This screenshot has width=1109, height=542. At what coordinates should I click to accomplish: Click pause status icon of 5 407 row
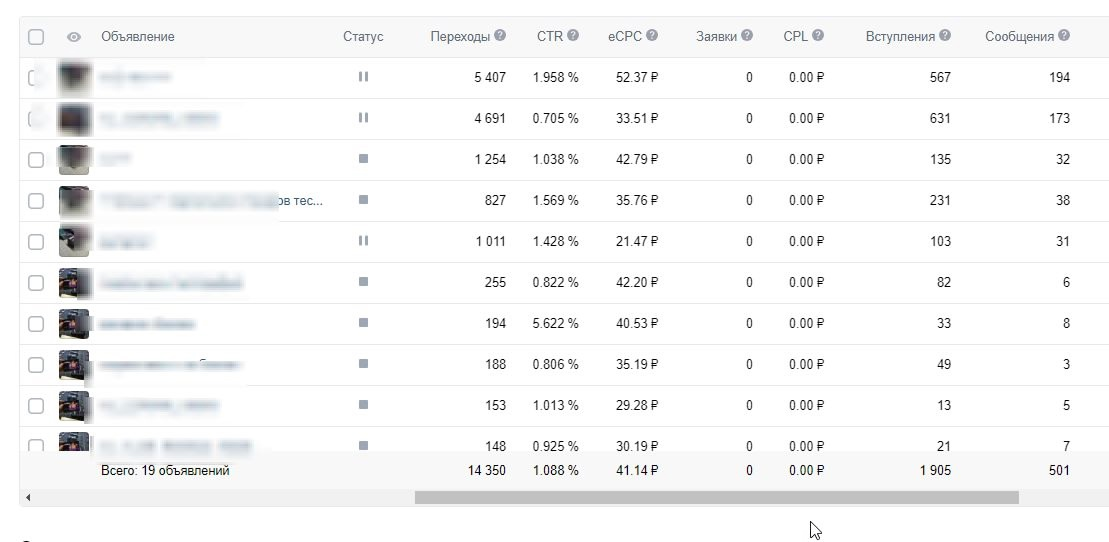(x=364, y=76)
